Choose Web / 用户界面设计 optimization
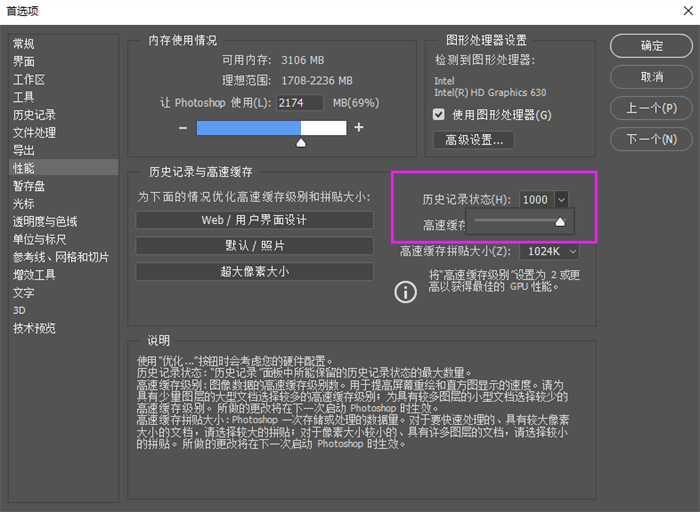The width and height of the screenshot is (700, 512). pyautogui.click(x=254, y=220)
